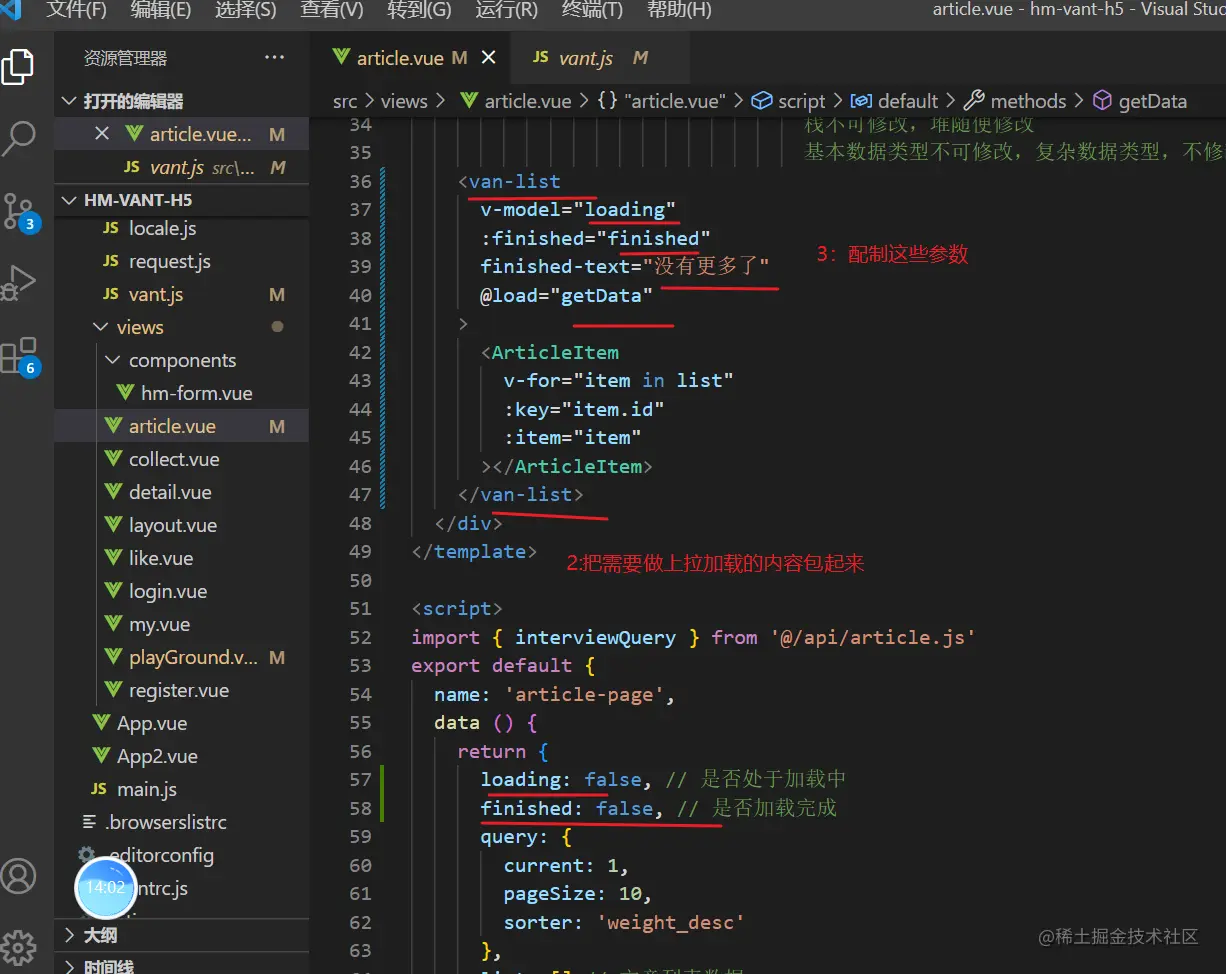Open Extensions view with badge 6

(19, 356)
